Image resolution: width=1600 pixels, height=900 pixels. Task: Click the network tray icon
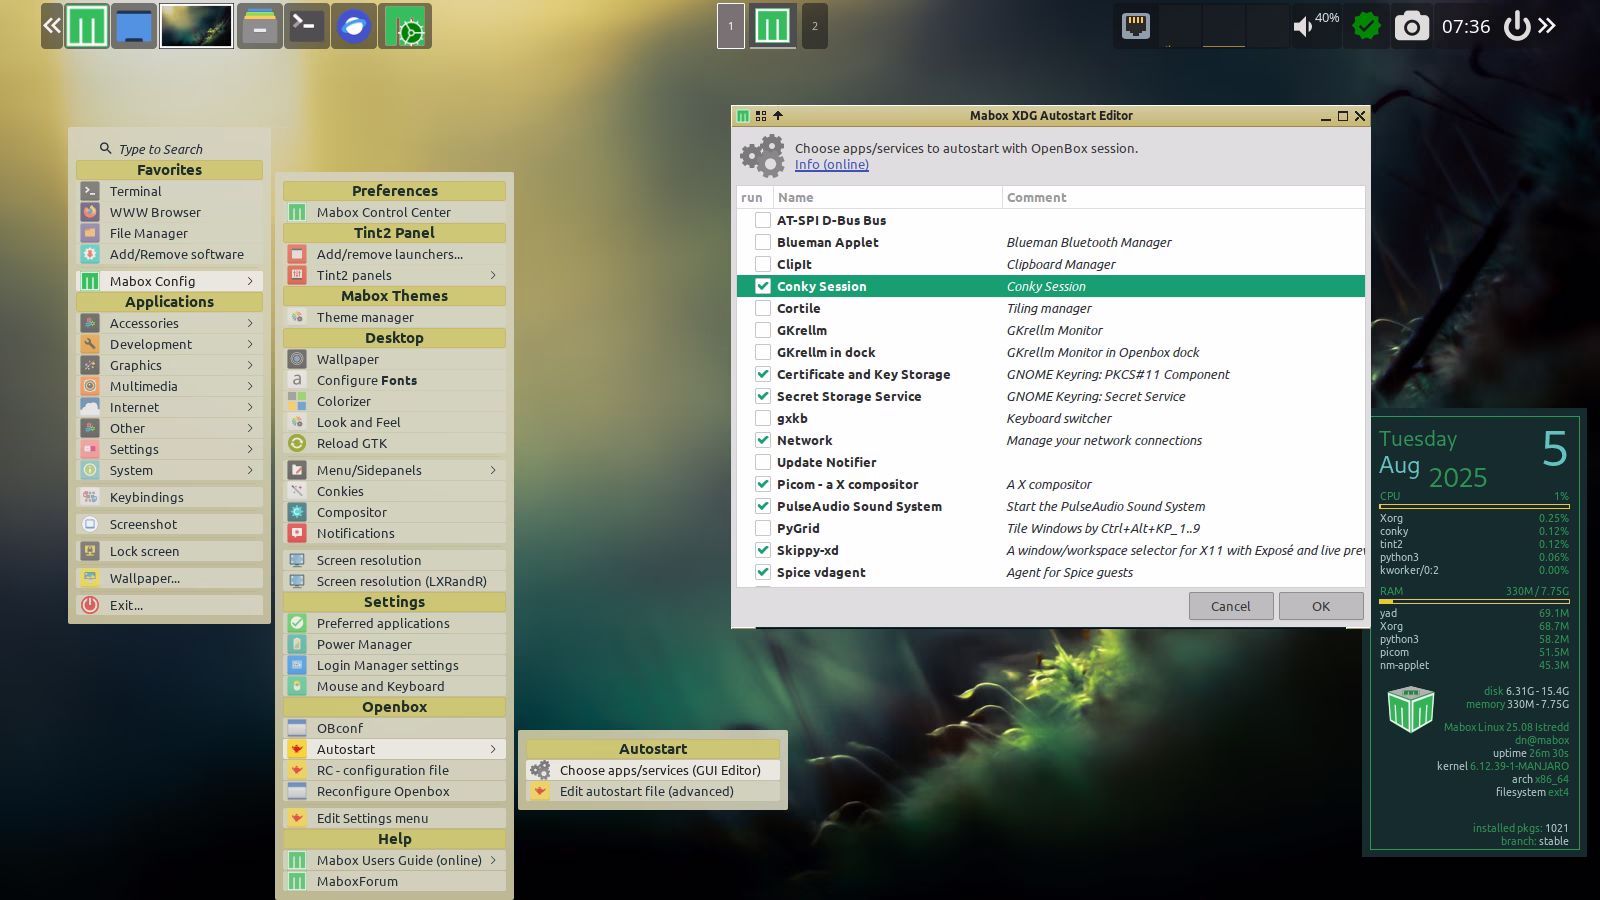pyautogui.click(x=1136, y=27)
